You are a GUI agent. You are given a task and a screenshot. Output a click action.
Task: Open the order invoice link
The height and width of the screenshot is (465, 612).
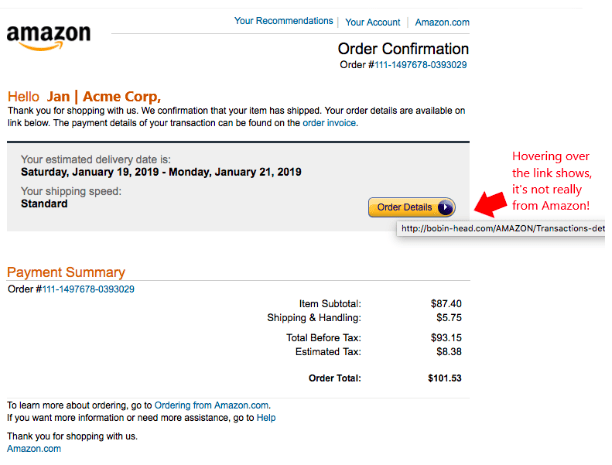pos(329,123)
